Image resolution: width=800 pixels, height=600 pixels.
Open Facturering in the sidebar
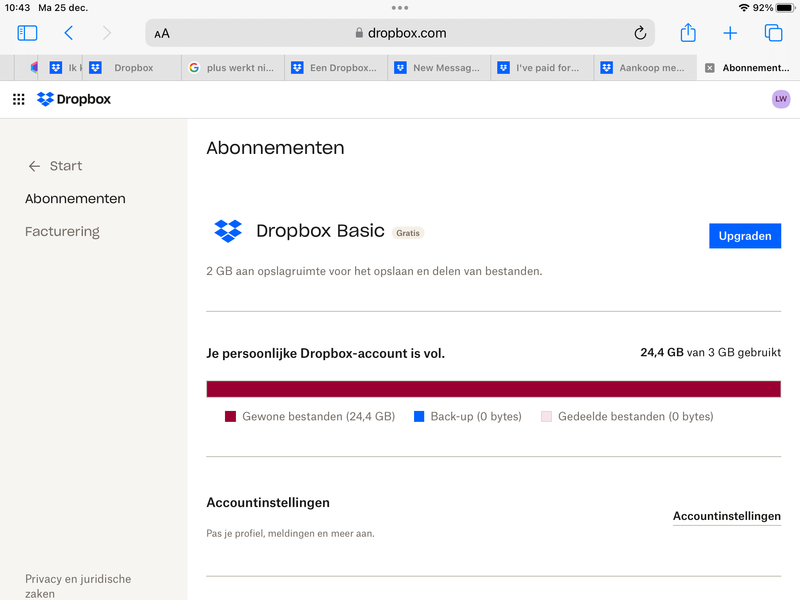tap(62, 231)
